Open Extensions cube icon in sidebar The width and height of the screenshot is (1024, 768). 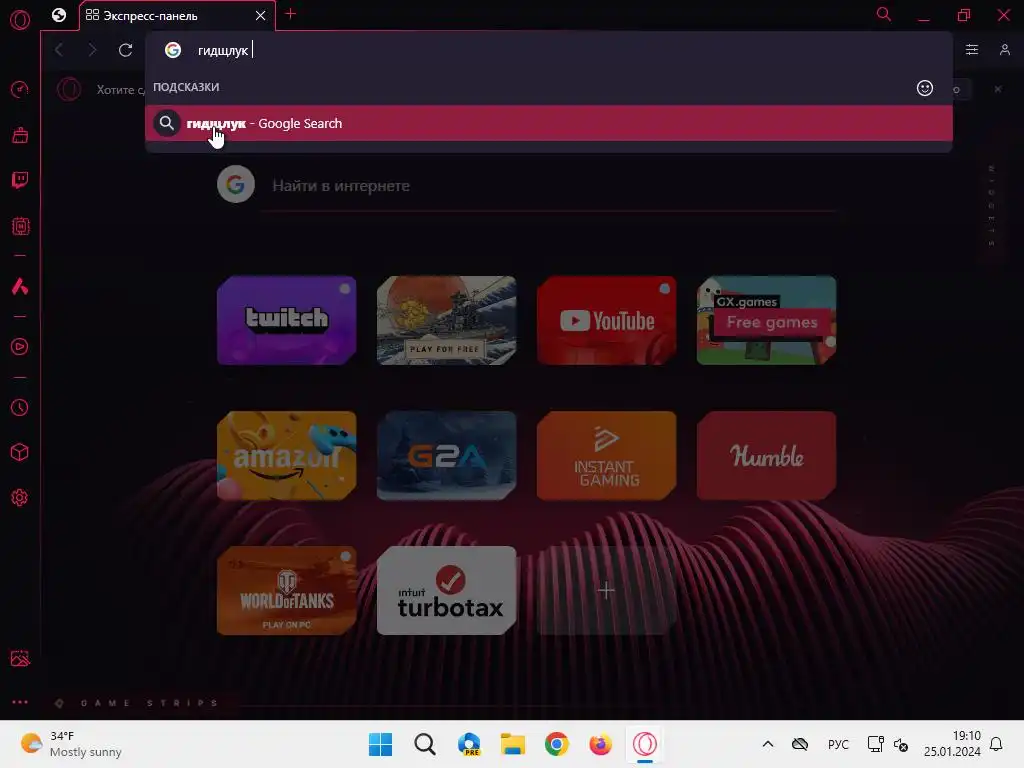coord(20,453)
